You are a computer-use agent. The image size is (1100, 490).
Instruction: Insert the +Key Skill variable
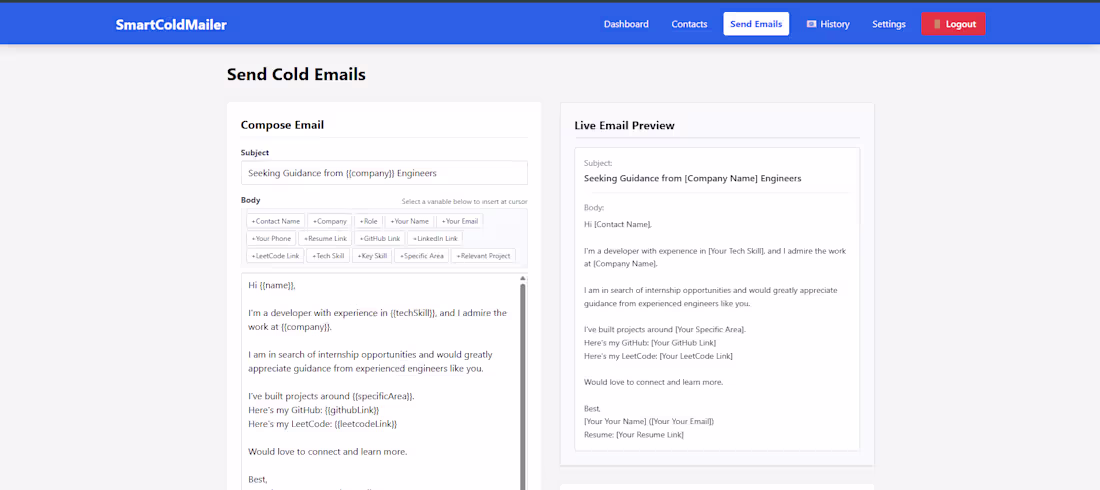pyautogui.click(x=372, y=256)
